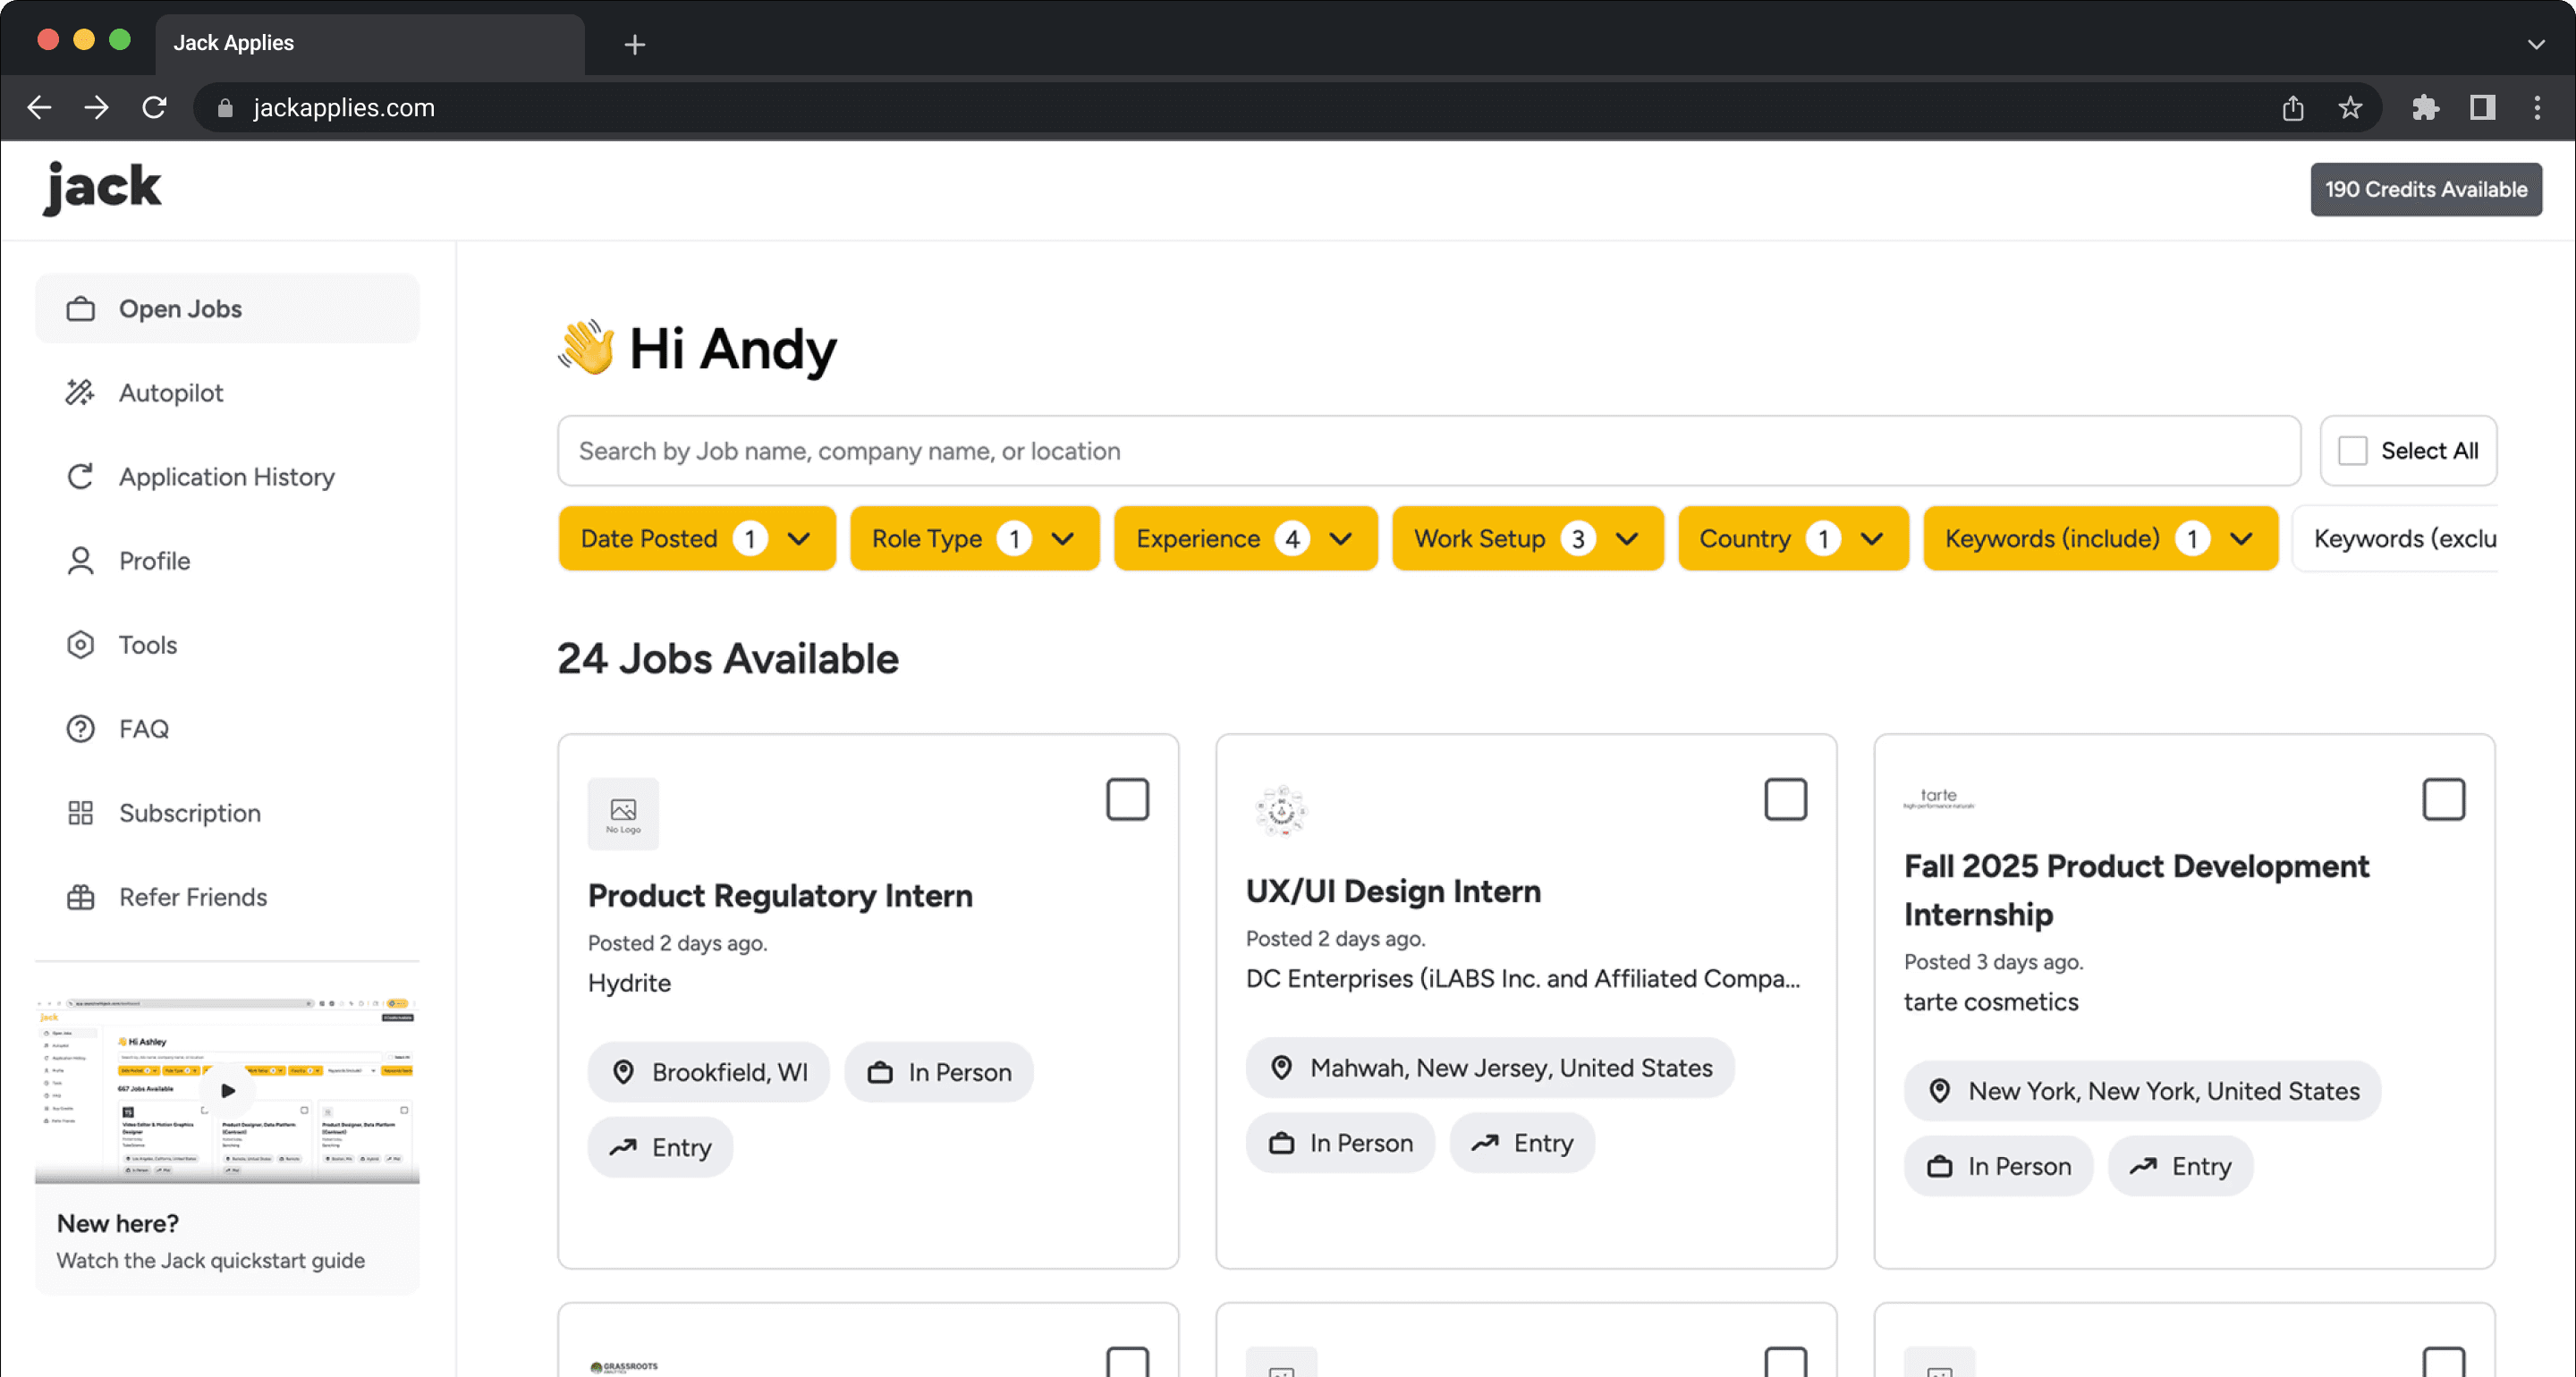Screen dimensions: 2576x1377
Task: Tick the UX/UI Design Intern checkbox
Action: [x=1785, y=799]
